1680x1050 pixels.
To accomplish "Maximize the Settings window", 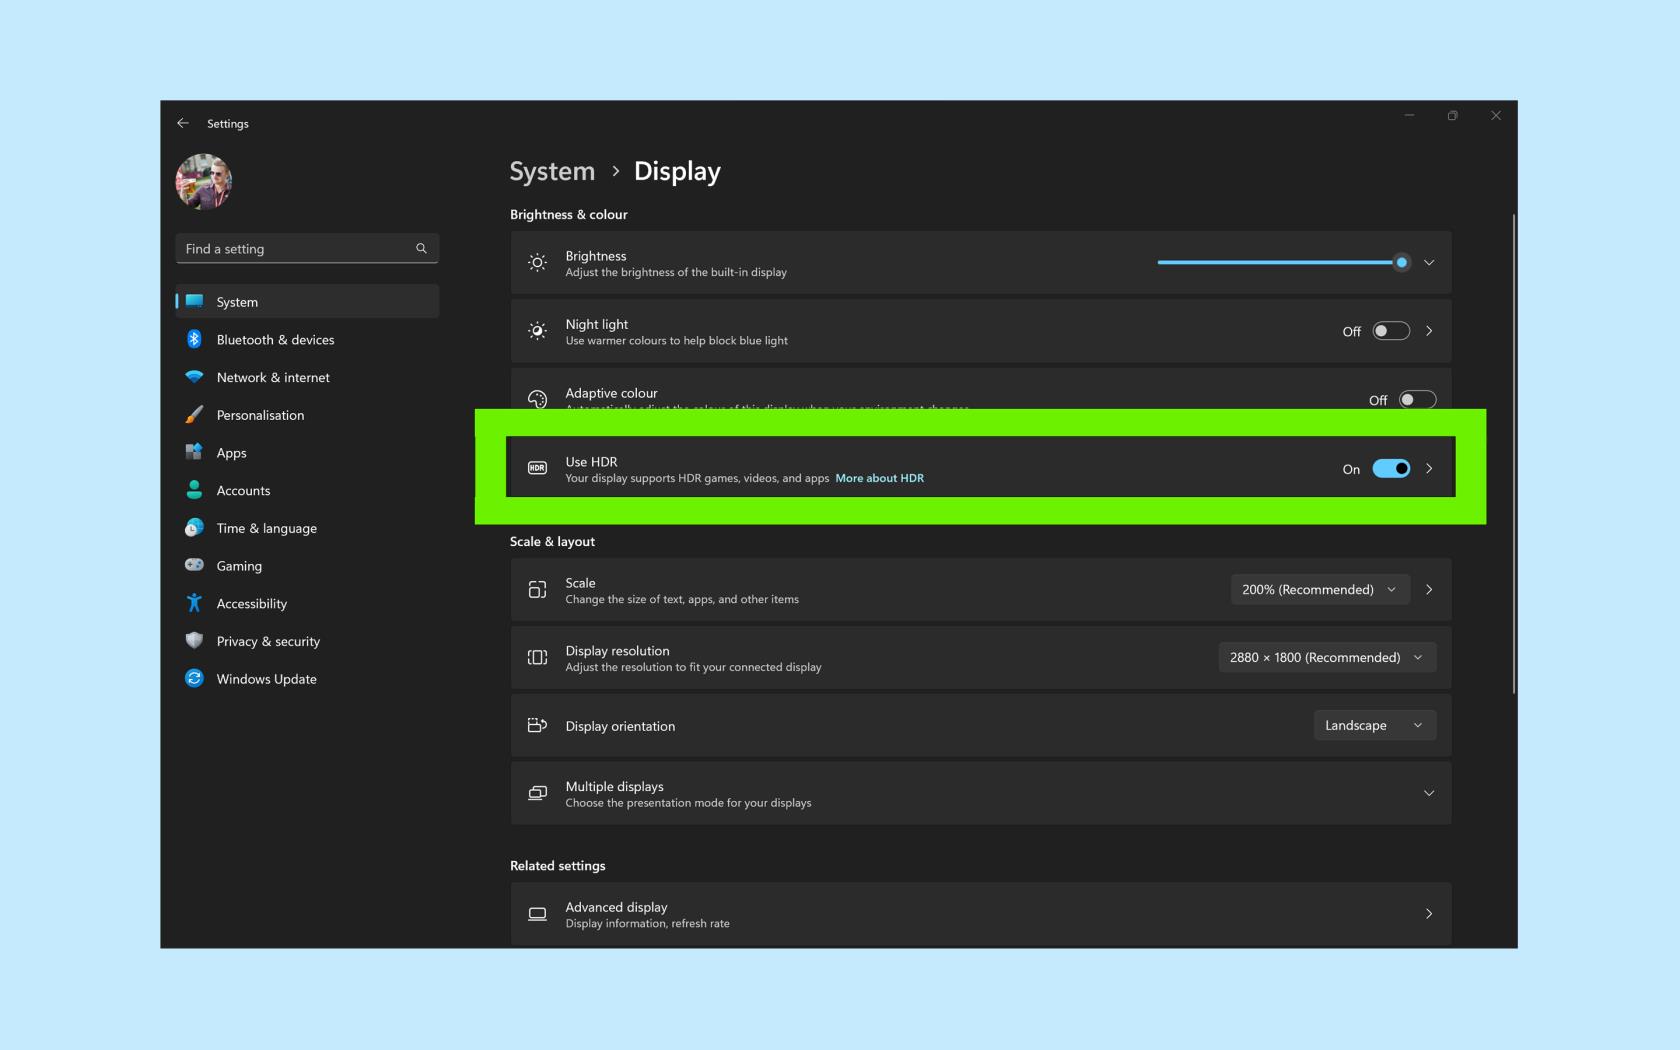I will click(x=1452, y=116).
